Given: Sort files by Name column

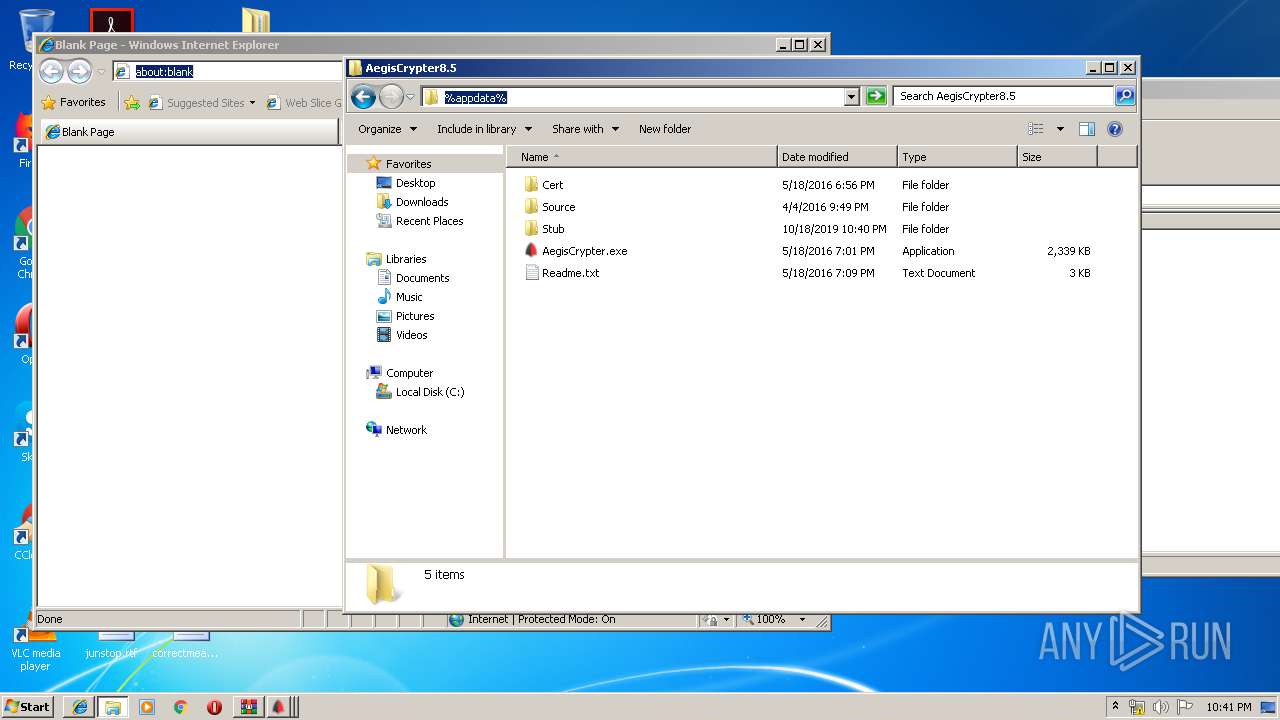Looking at the screenshot, I should coord(642,157).
